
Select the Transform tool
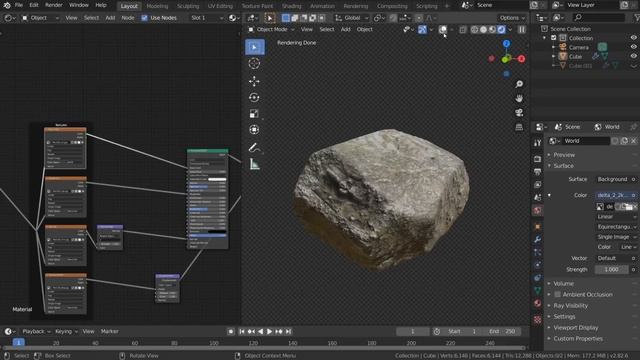pyautogui.click(x=254, y=130)
